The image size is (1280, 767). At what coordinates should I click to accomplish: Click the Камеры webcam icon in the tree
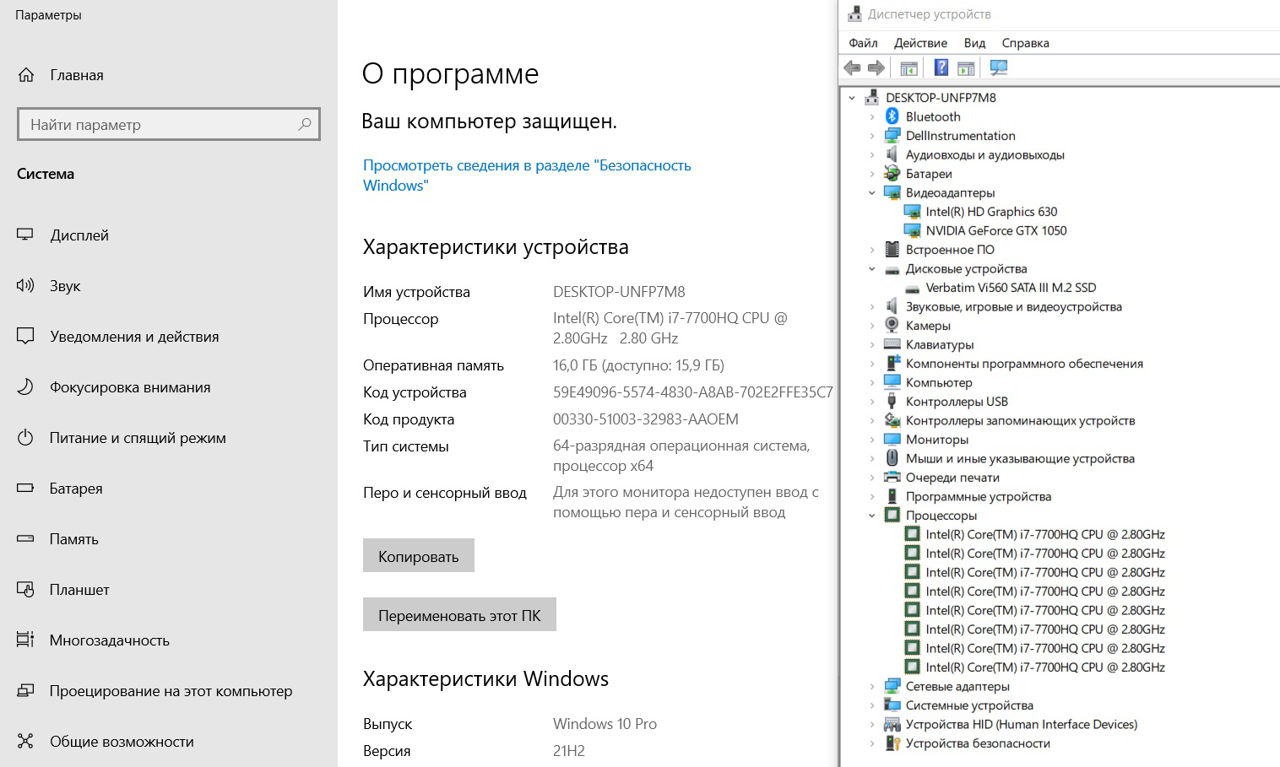tap(892, 326)
